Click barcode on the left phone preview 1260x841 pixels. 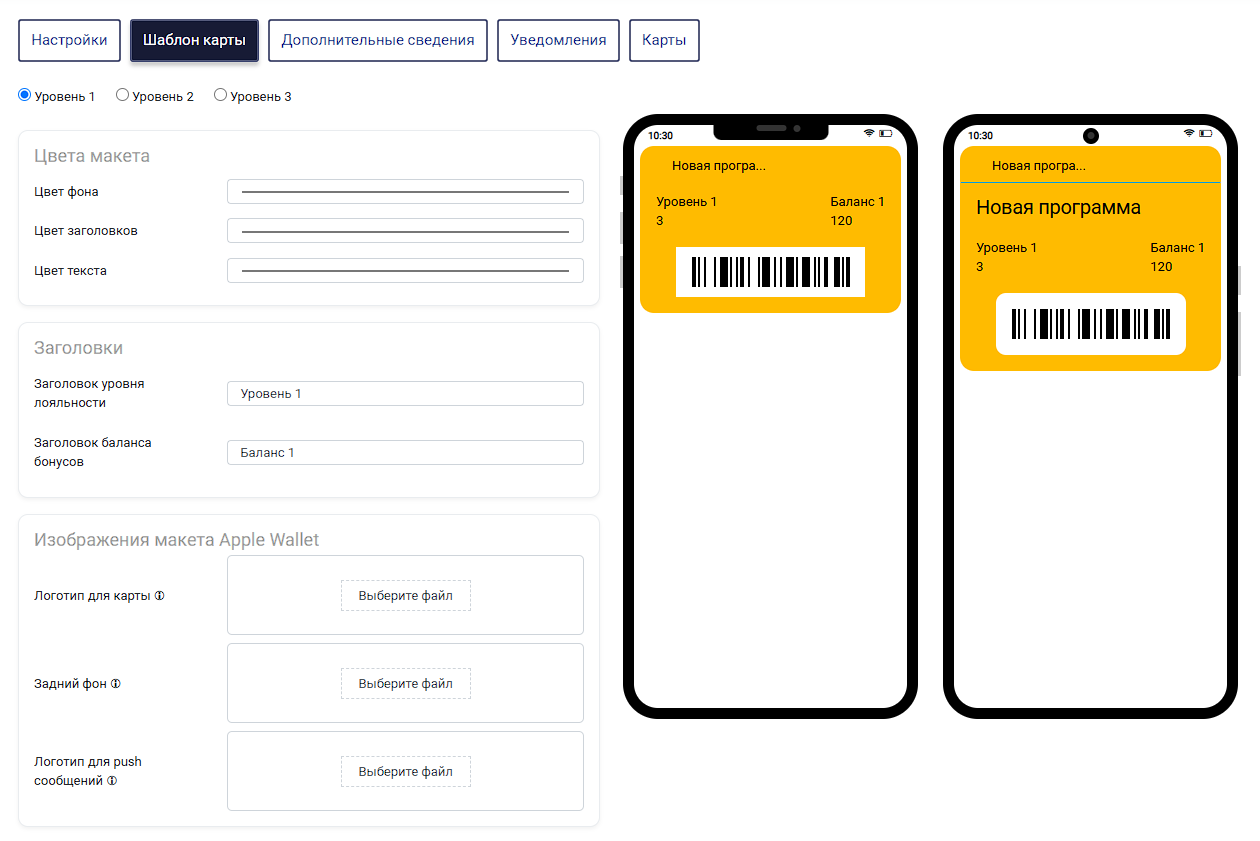point(770,272)
